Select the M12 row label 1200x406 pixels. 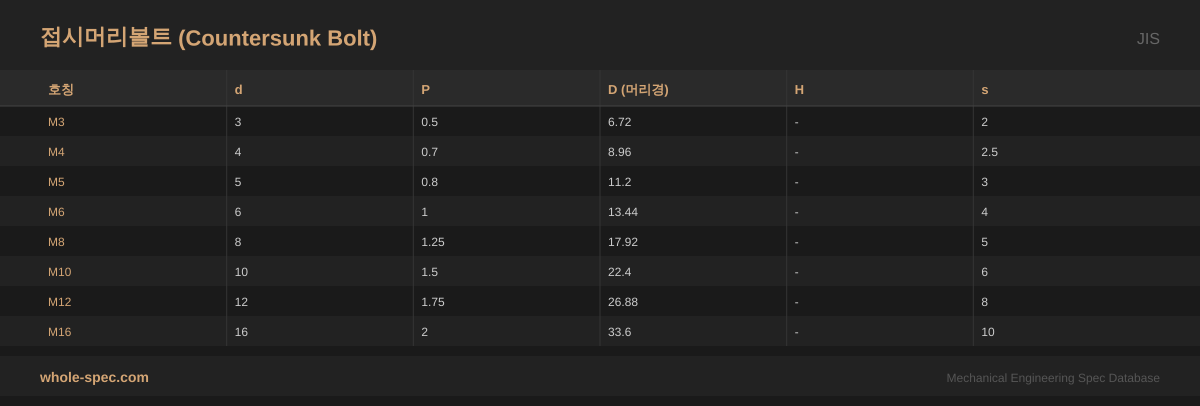59,302
